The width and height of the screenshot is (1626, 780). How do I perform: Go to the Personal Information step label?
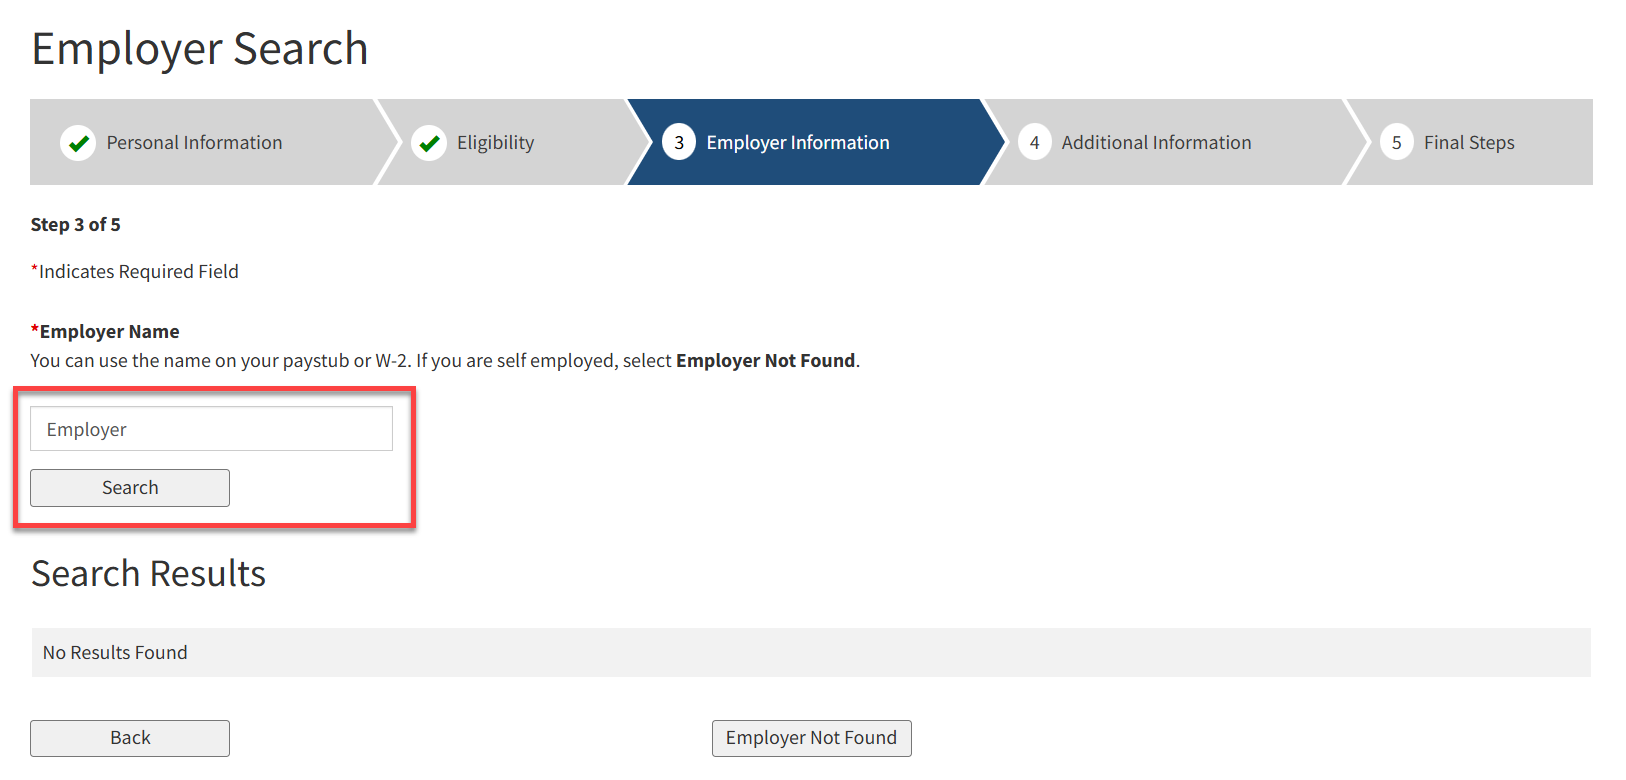(194, 143)
